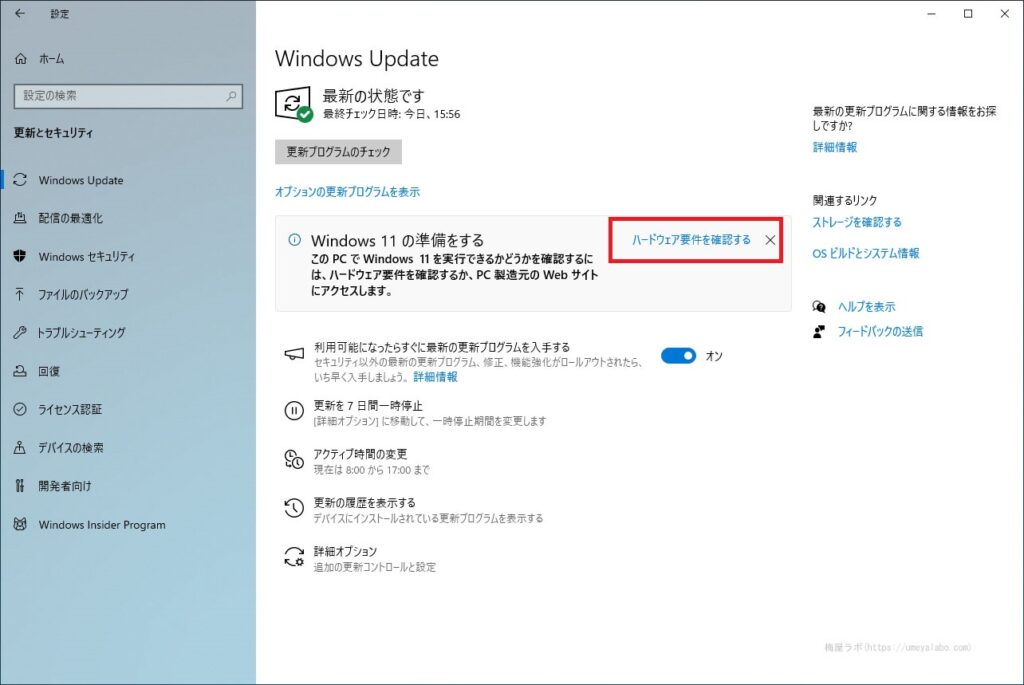Screen dimensions: 1024x685
Task: Open ホーム in the settings sidebar
Action: point(52,59)
